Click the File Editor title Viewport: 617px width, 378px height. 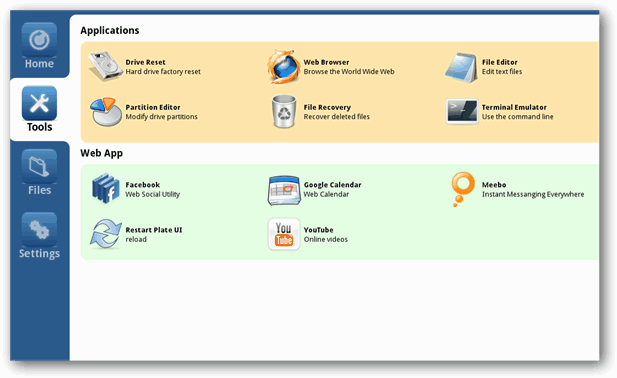[499, 62]
